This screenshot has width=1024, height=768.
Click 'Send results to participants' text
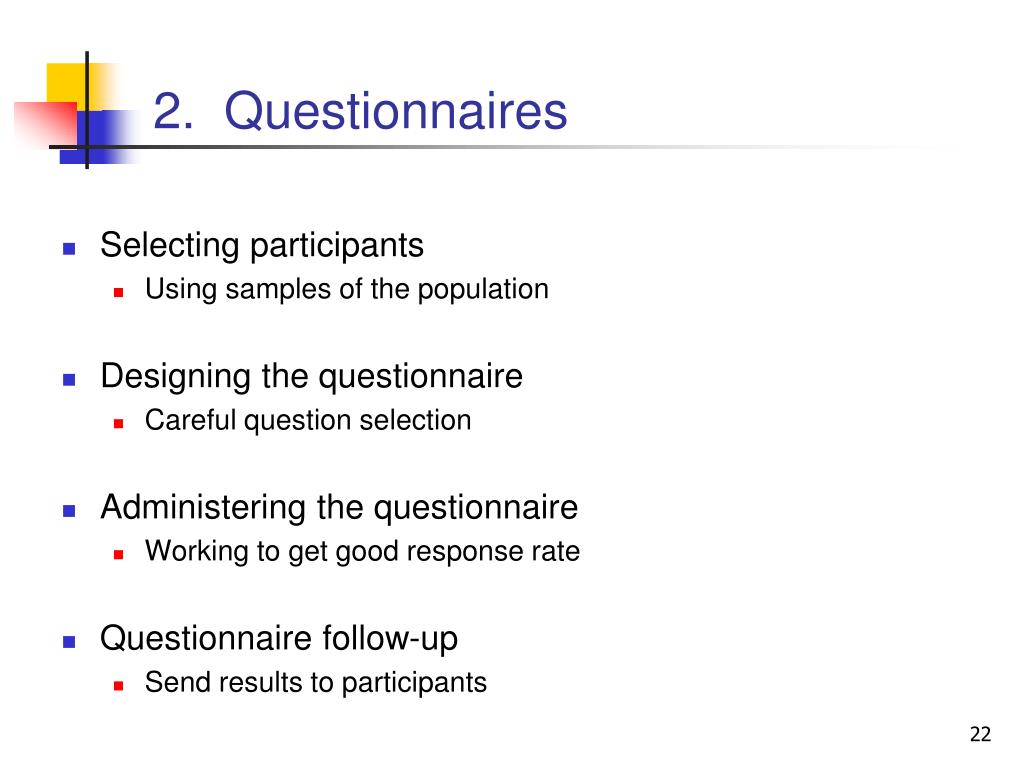tap(316, 683)
